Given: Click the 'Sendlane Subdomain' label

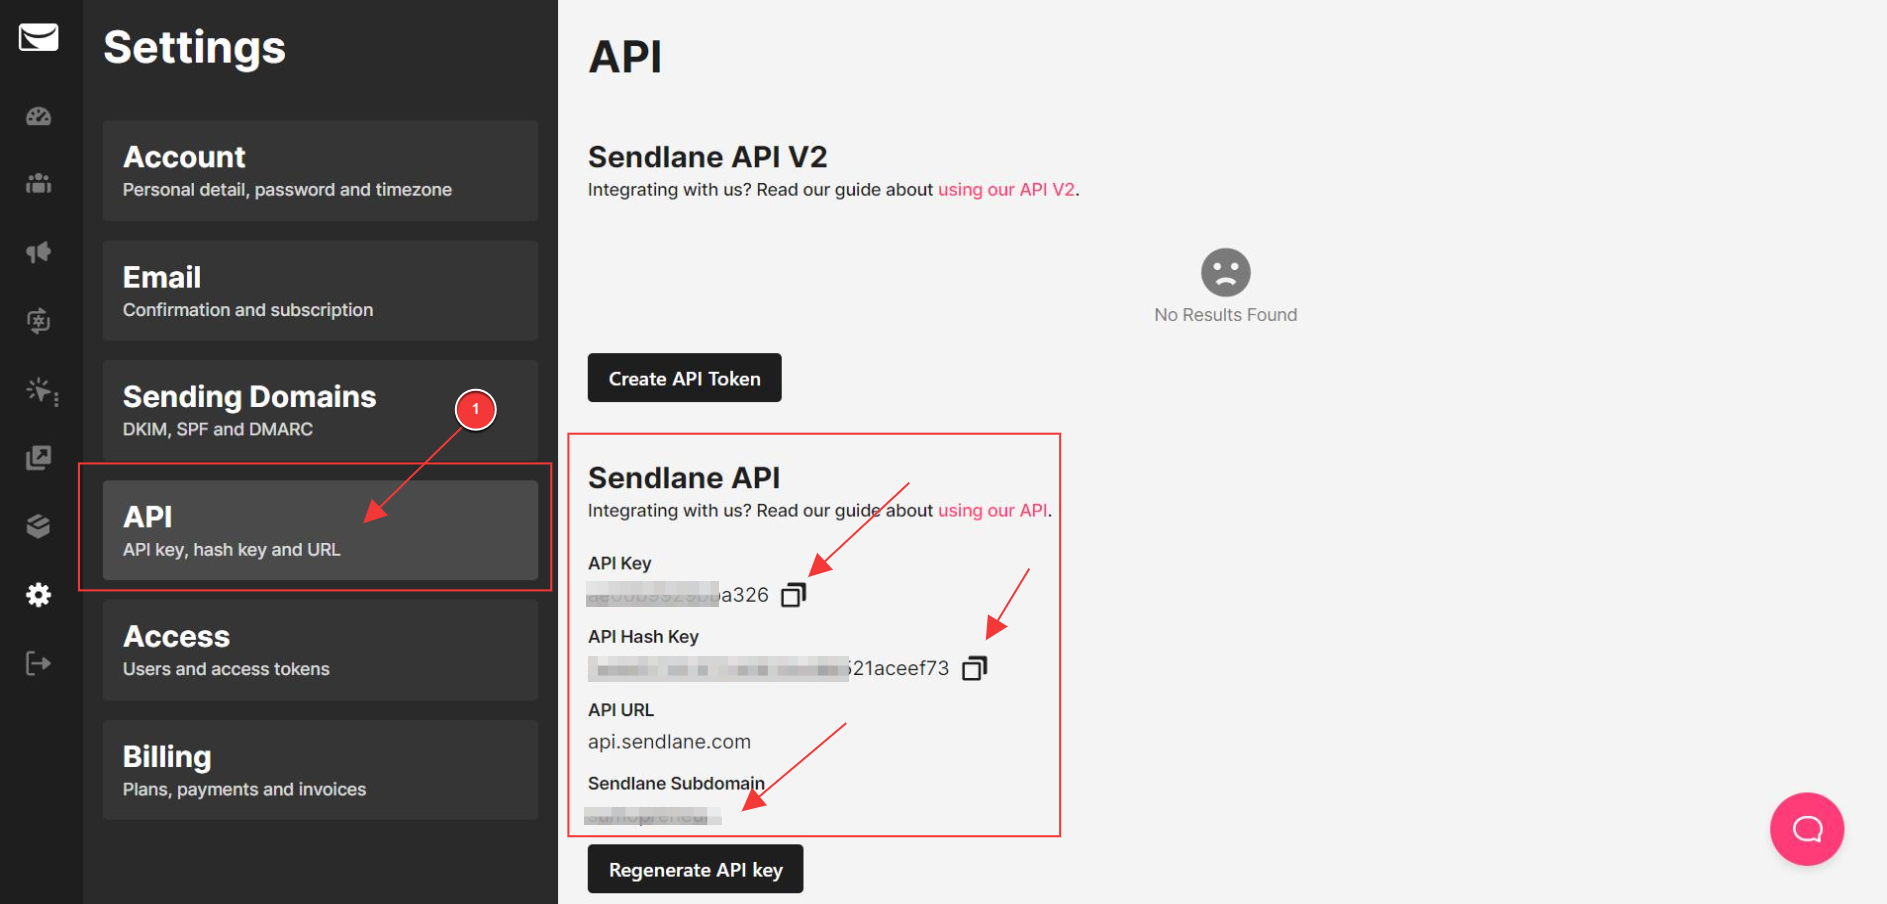Looking at the screenshot, I should (676, 783).
